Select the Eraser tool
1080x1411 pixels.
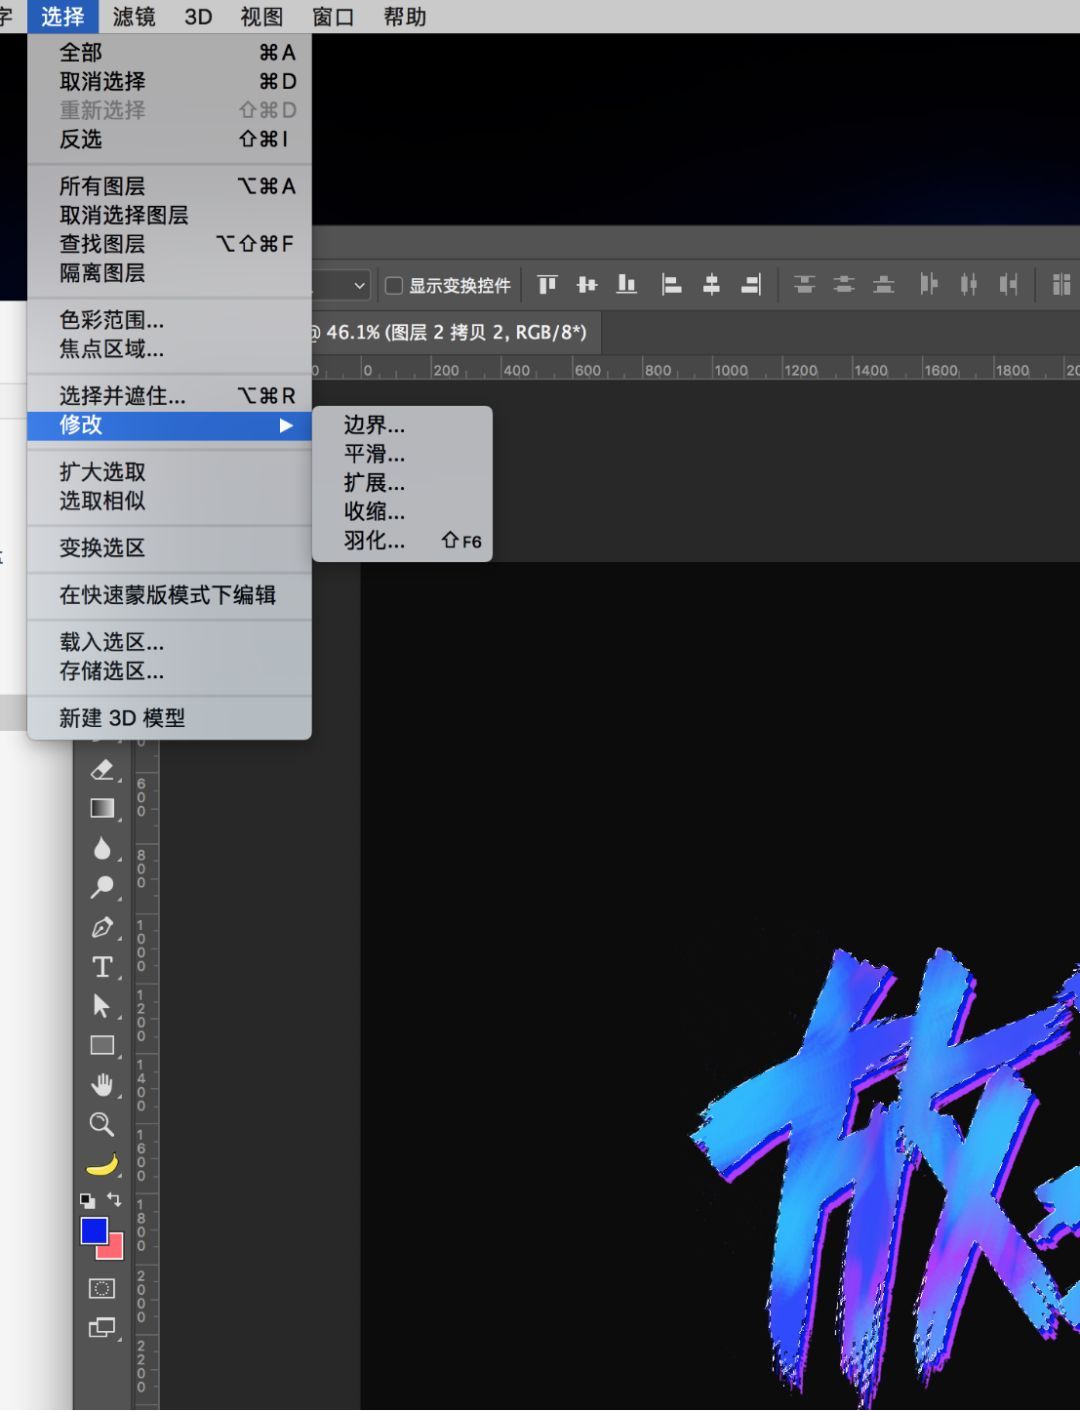pyautogui.click(x=102, y=769)
